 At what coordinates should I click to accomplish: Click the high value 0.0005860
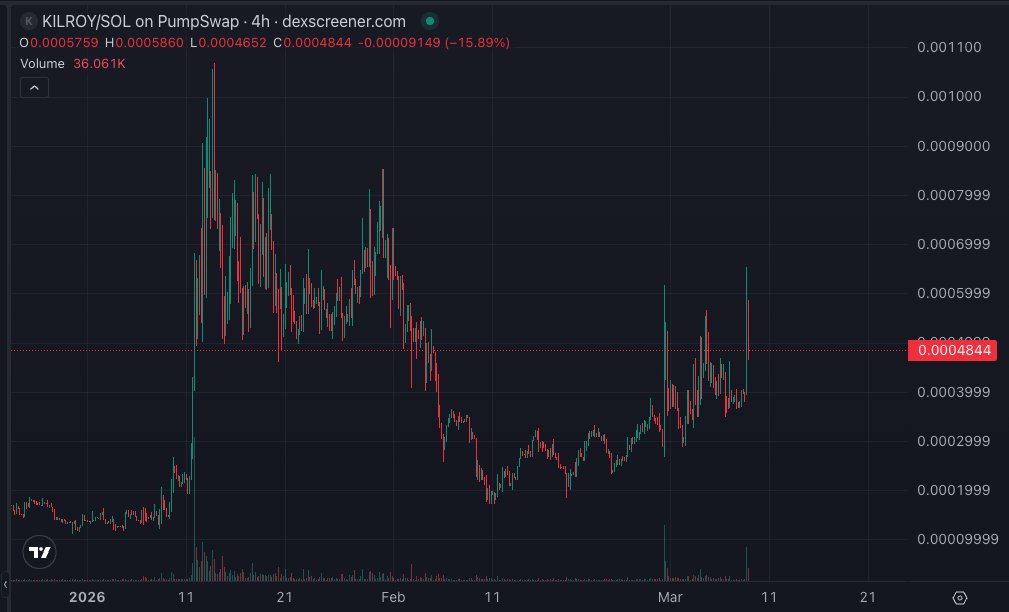point(149,42)
